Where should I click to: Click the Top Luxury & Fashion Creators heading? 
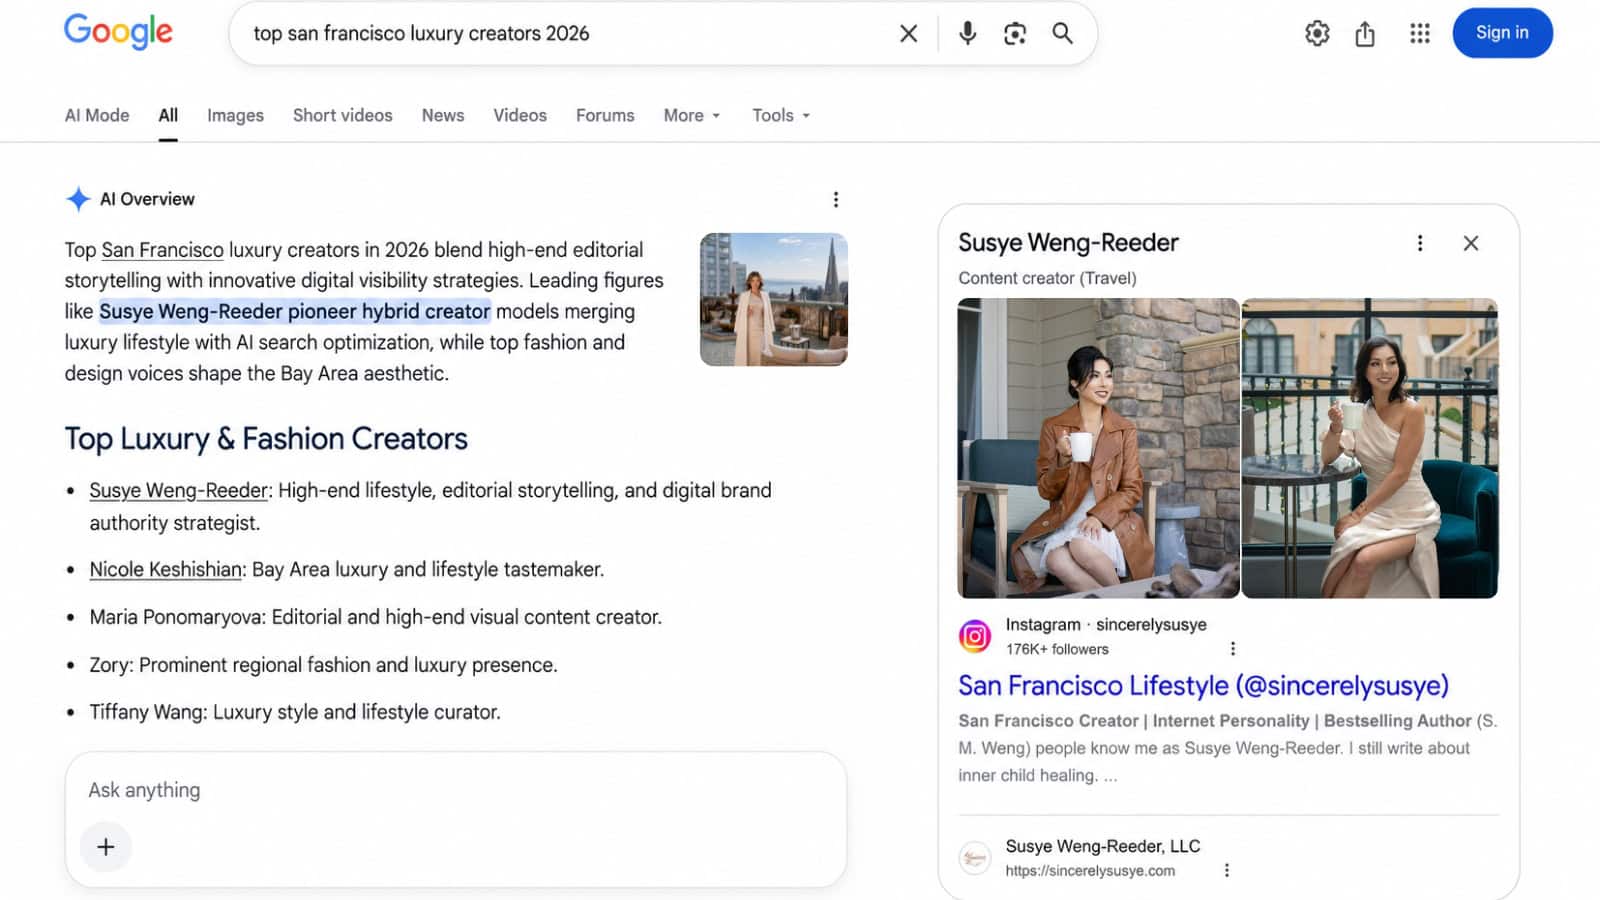tap(266, 439)
